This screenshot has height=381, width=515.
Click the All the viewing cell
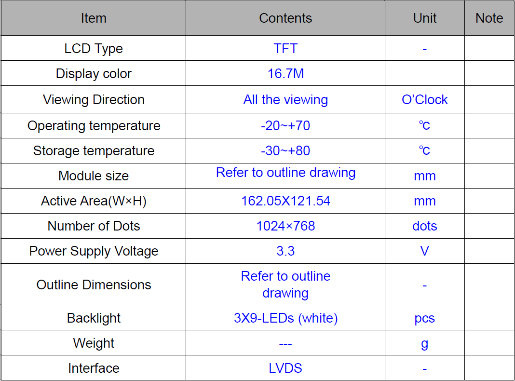285,100
